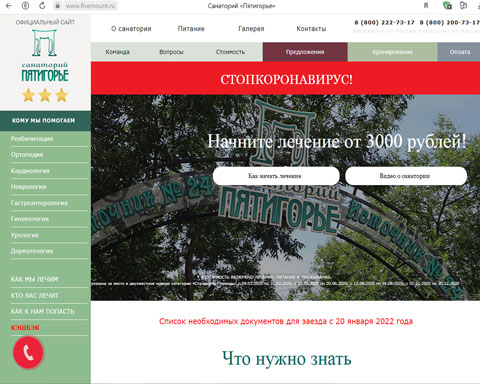Open the Галерея menu item

coord(251,29)
